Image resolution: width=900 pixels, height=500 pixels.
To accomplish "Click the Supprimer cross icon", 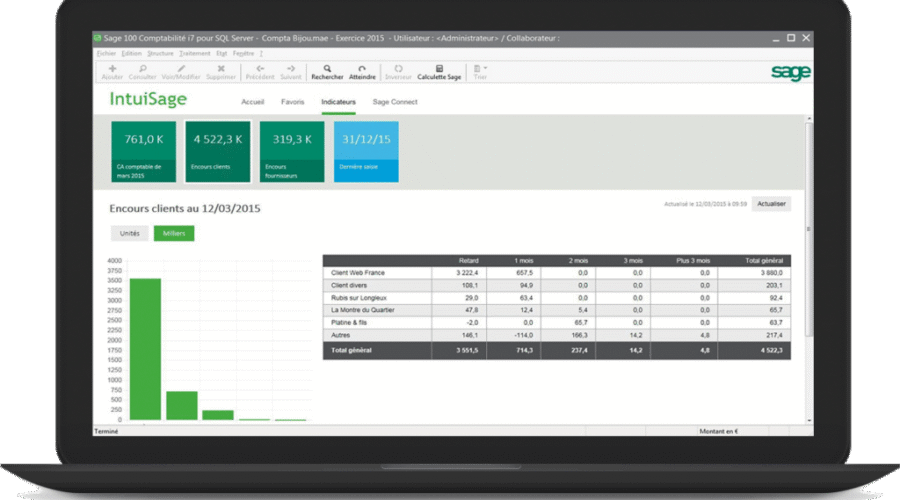I will tap(221, 68).
